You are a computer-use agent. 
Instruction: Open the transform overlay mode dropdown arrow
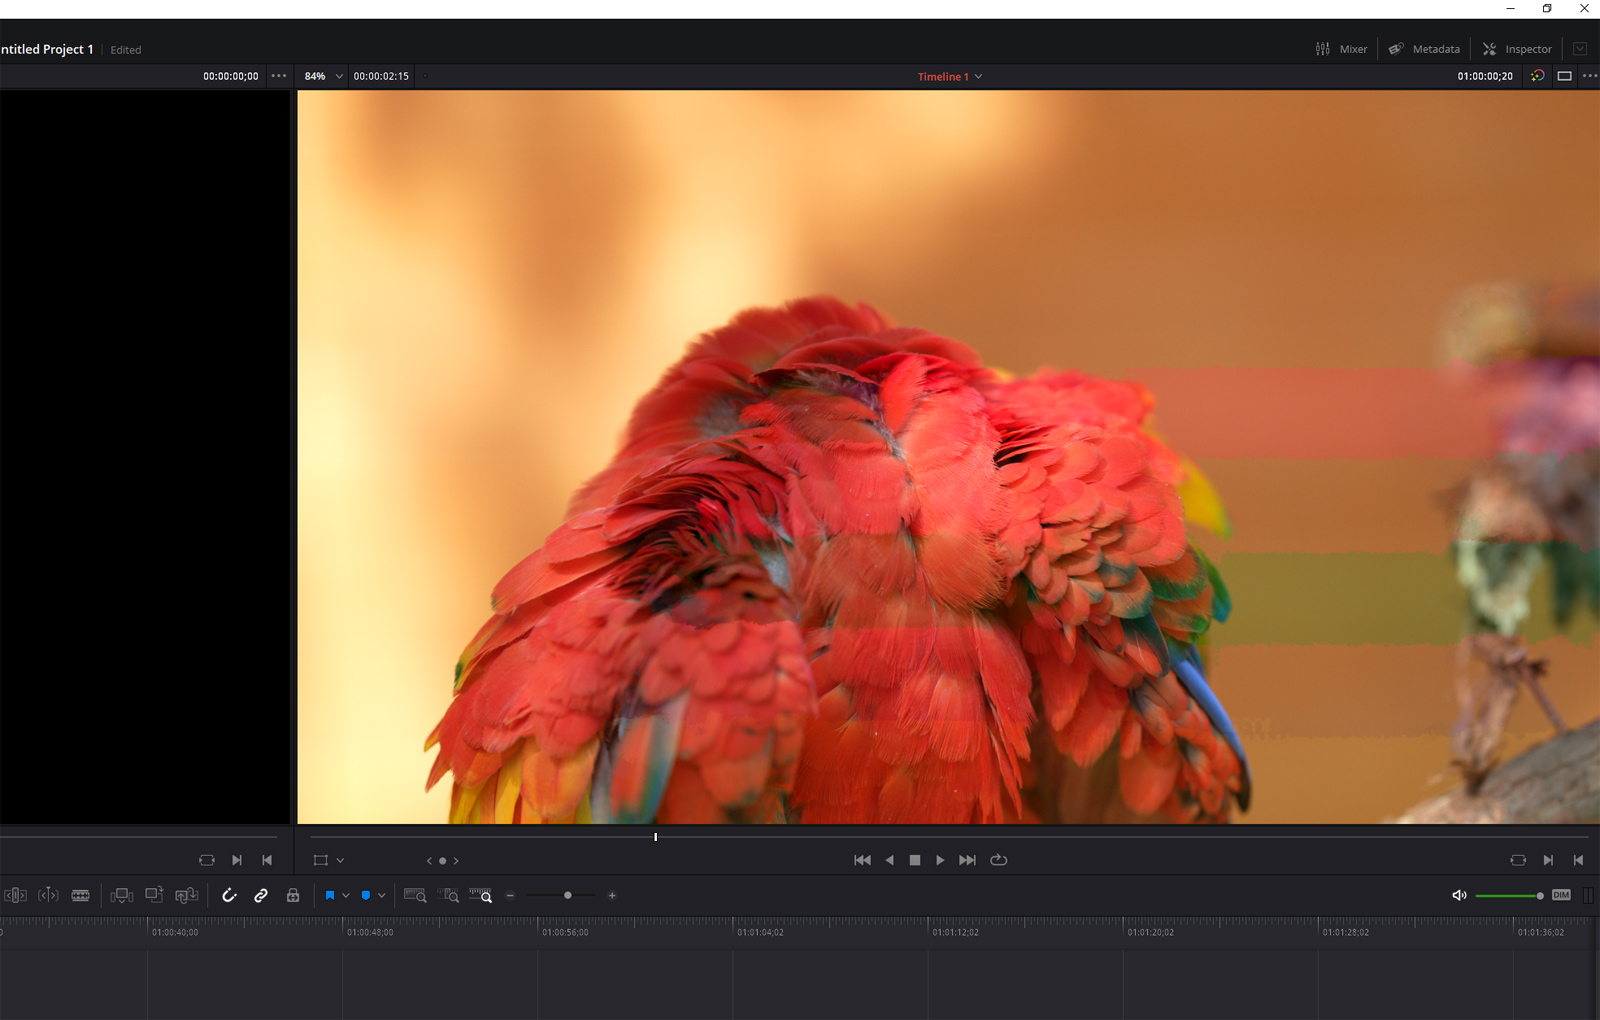click(x=341, y=860)
